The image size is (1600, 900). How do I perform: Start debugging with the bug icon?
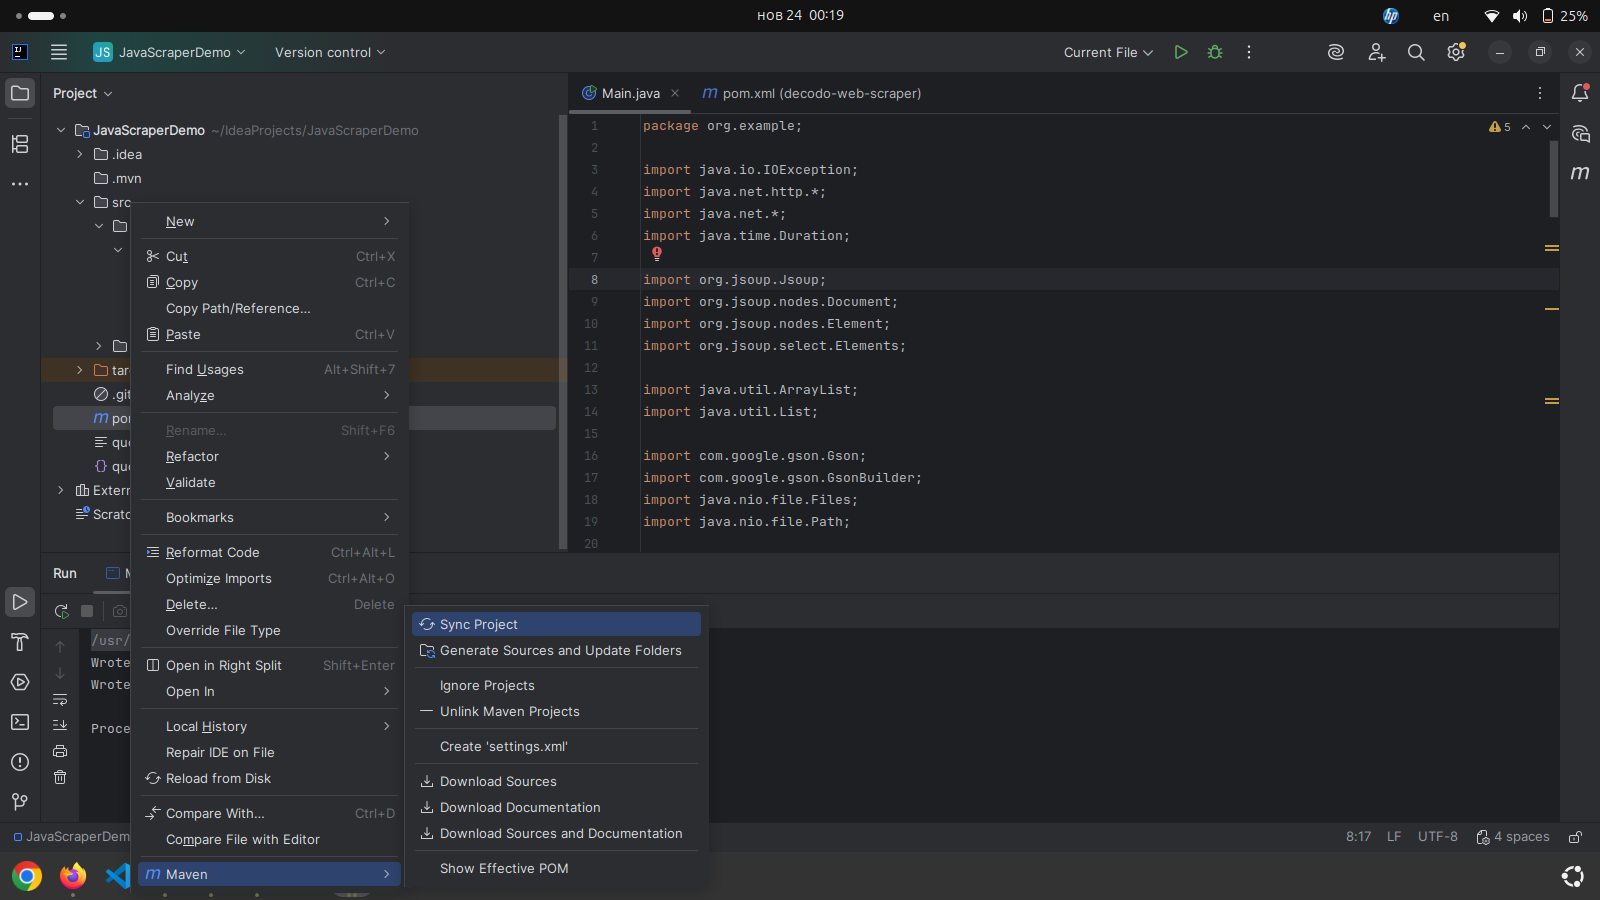pos(1215,52)
